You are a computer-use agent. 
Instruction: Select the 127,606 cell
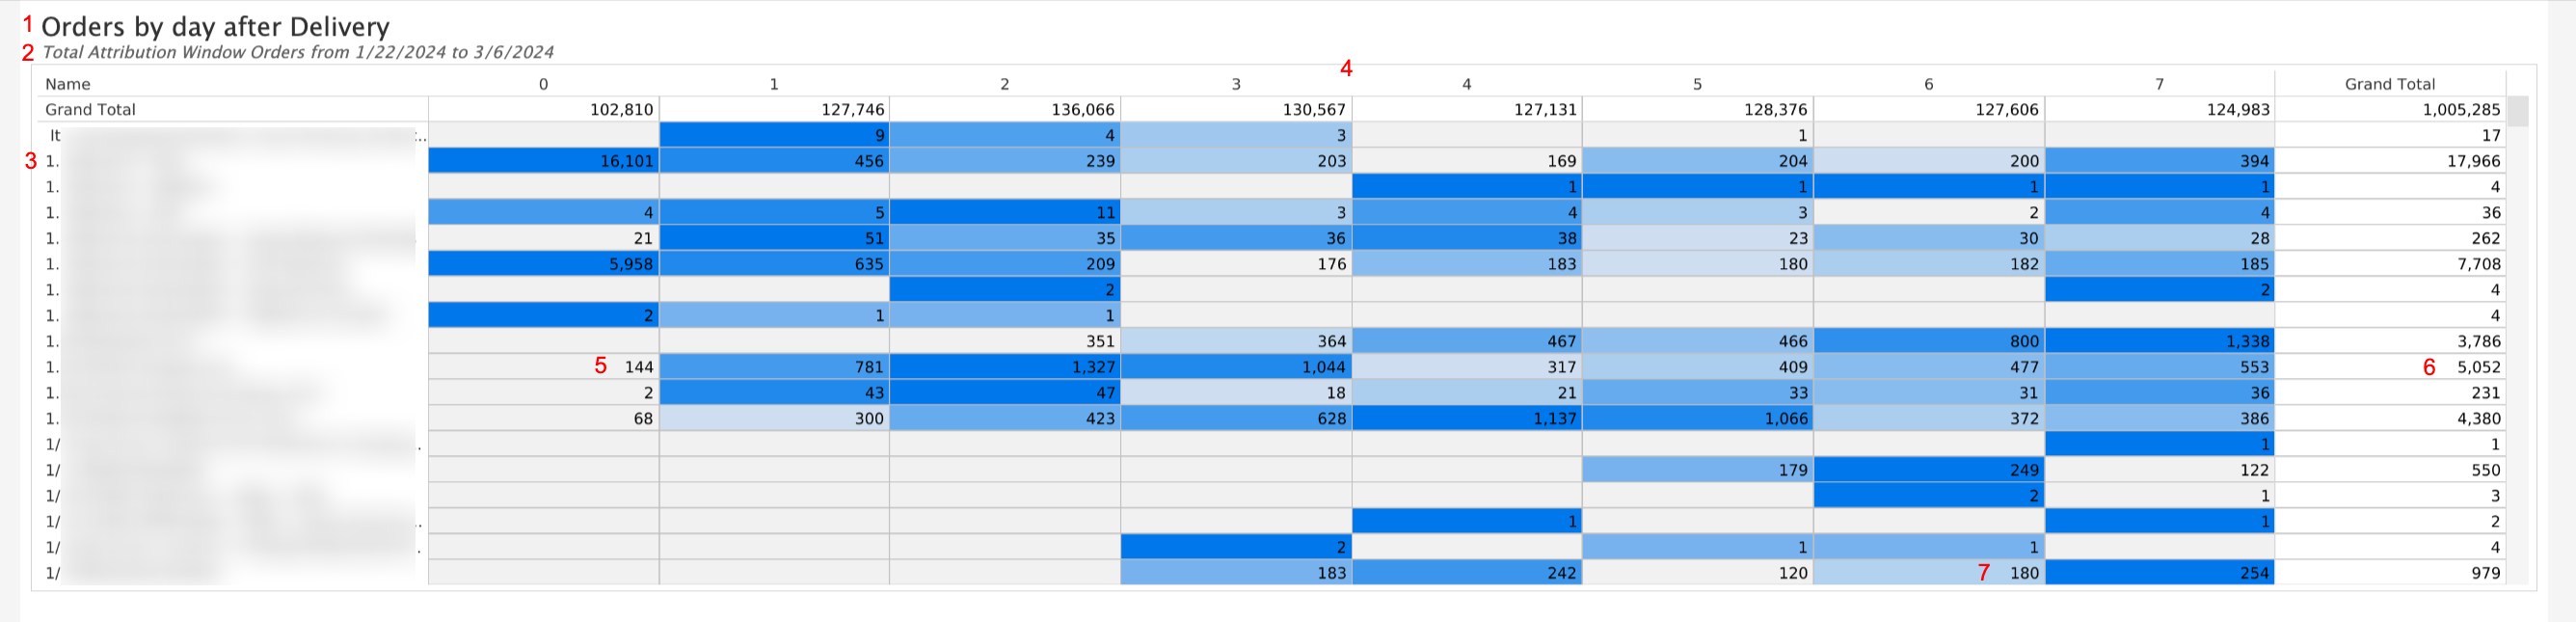click(1929, 110)
